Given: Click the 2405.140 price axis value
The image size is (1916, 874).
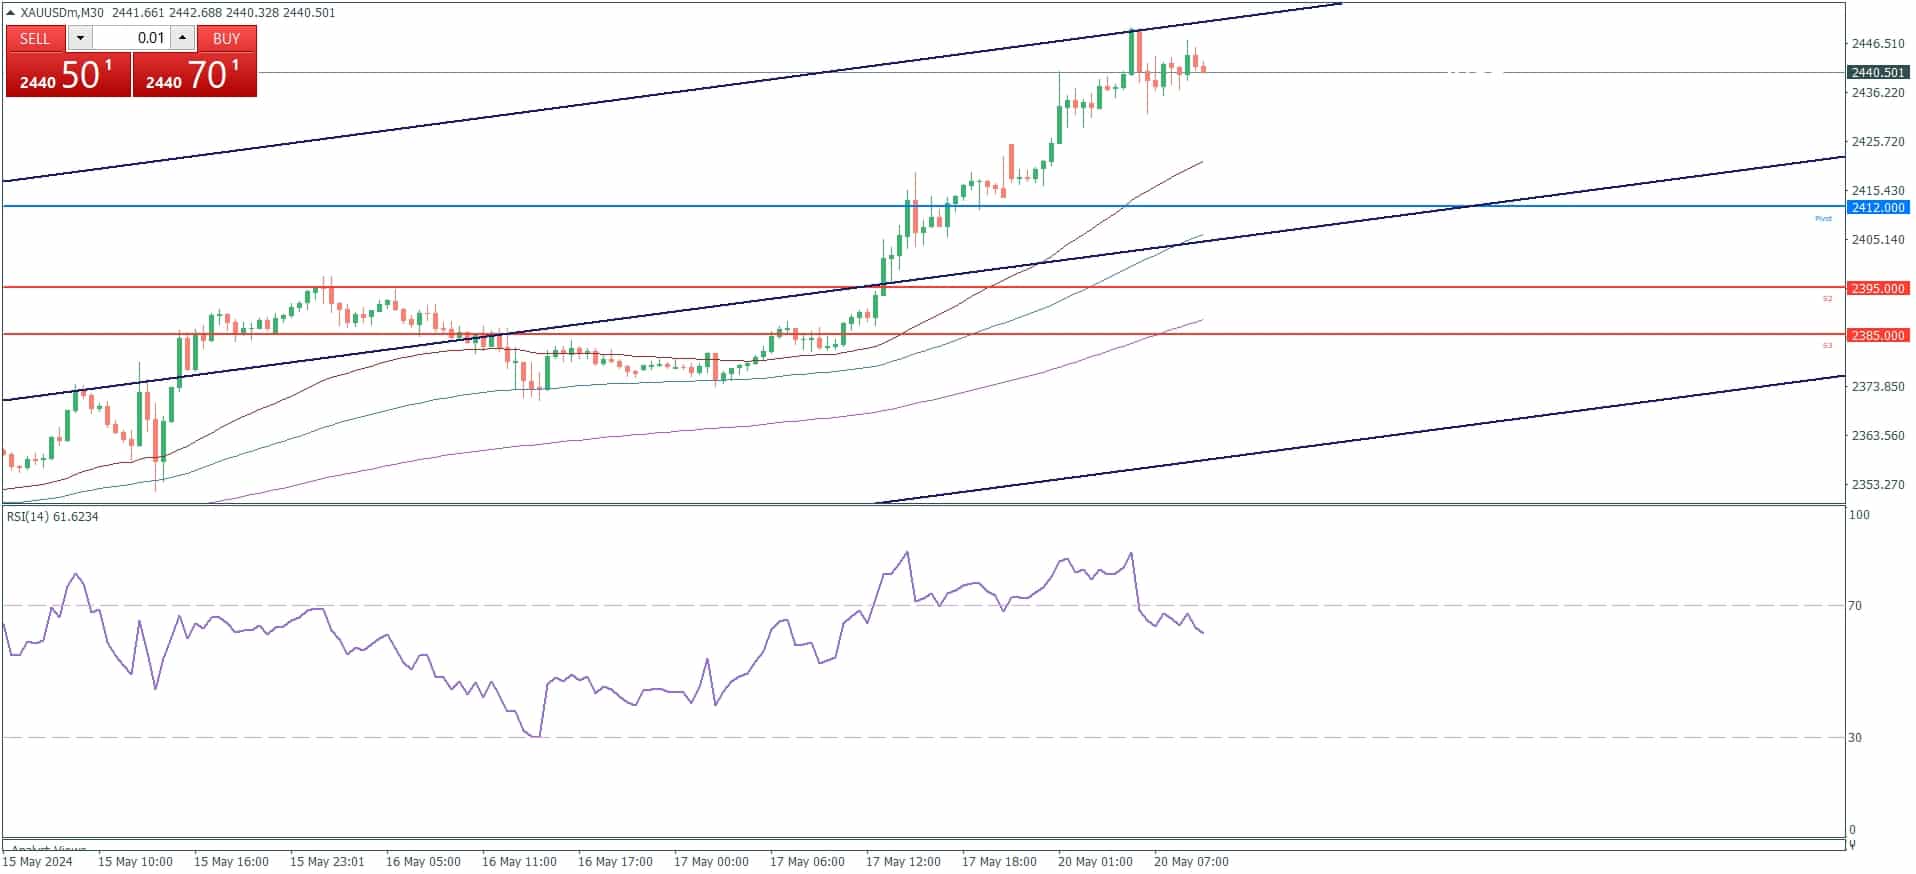Looking at the screenshot, I should coord(1878,239).
